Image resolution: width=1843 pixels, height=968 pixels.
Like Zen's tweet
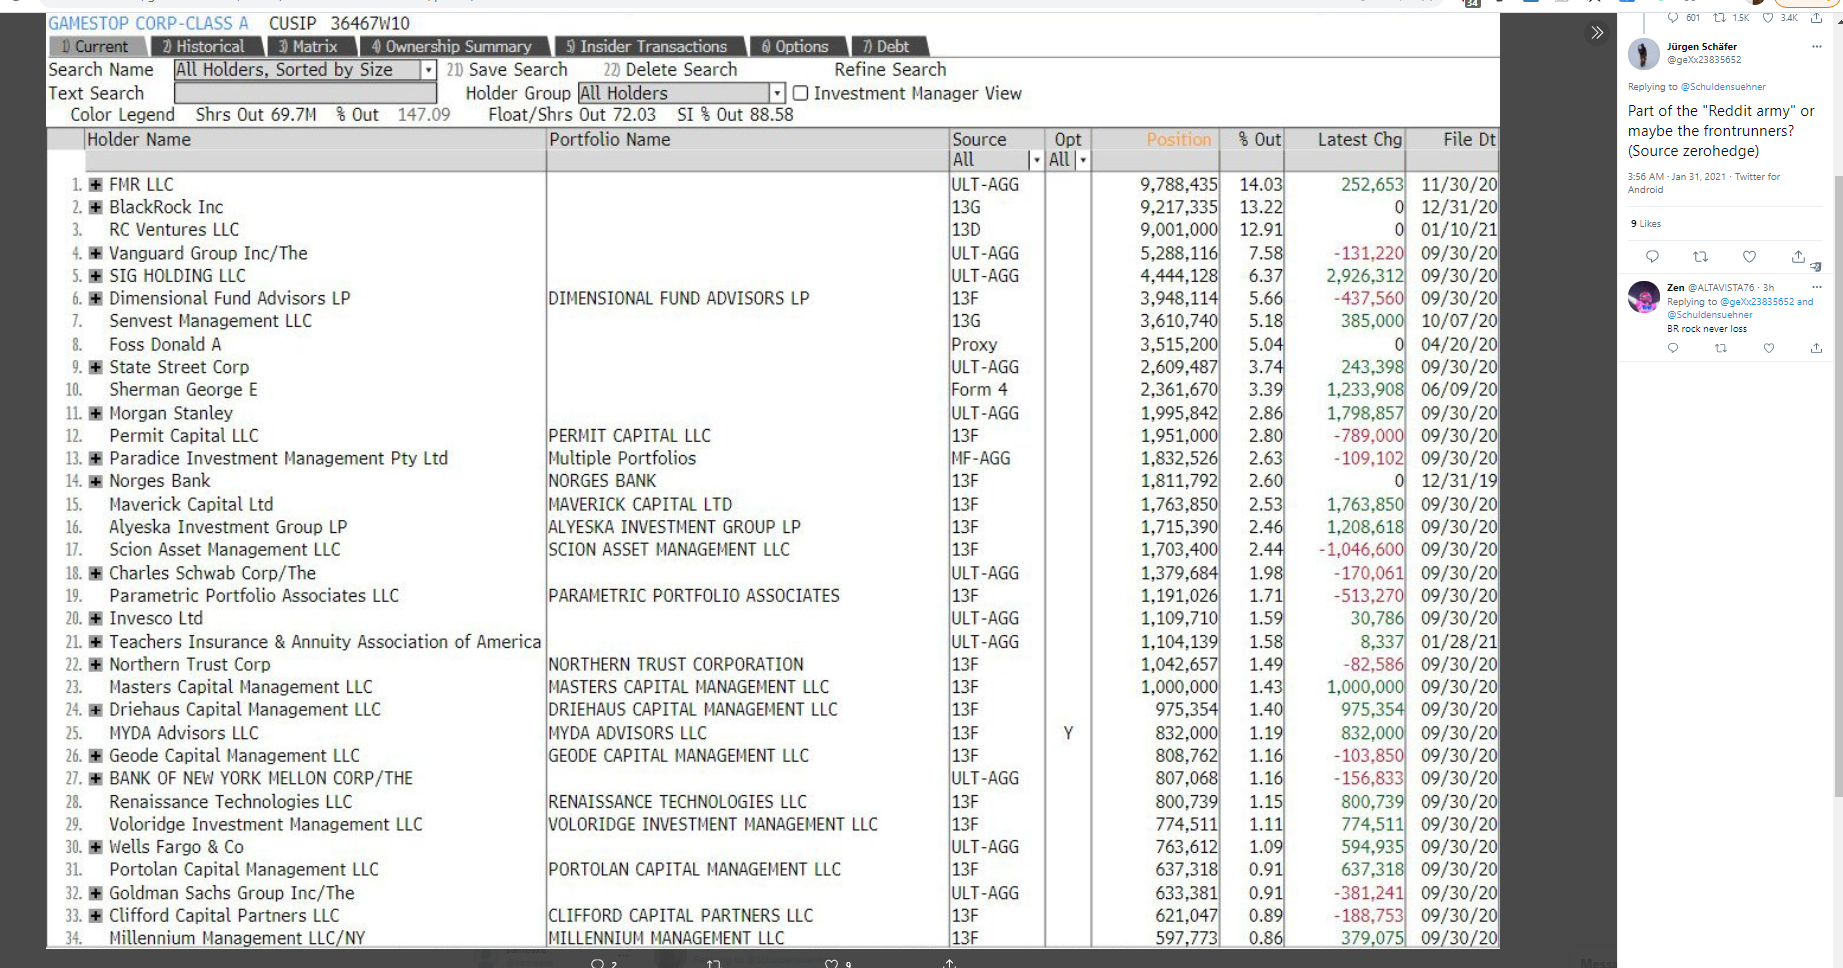click(1768, 348)
